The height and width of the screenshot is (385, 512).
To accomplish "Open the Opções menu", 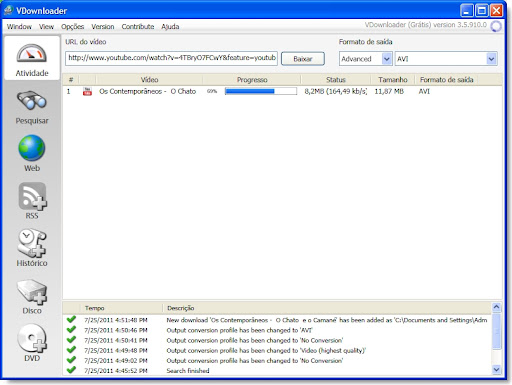I will (x=72, y=27).
